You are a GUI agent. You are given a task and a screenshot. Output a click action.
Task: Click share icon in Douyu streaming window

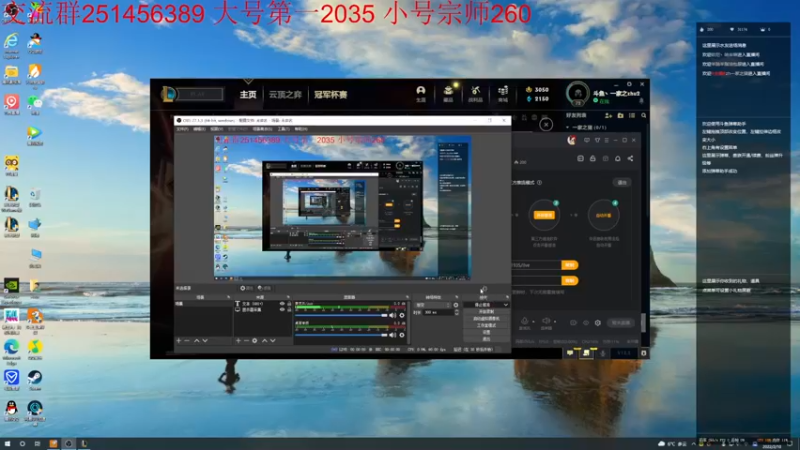(x=631, y=159)
